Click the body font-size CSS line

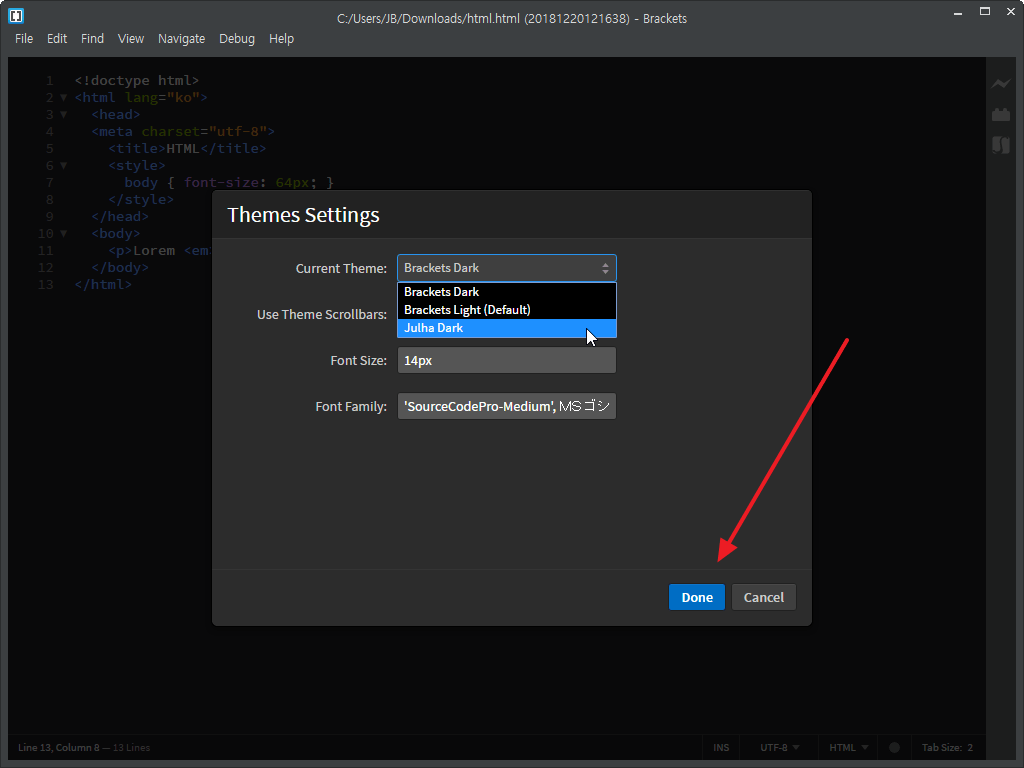coord(229,182)
